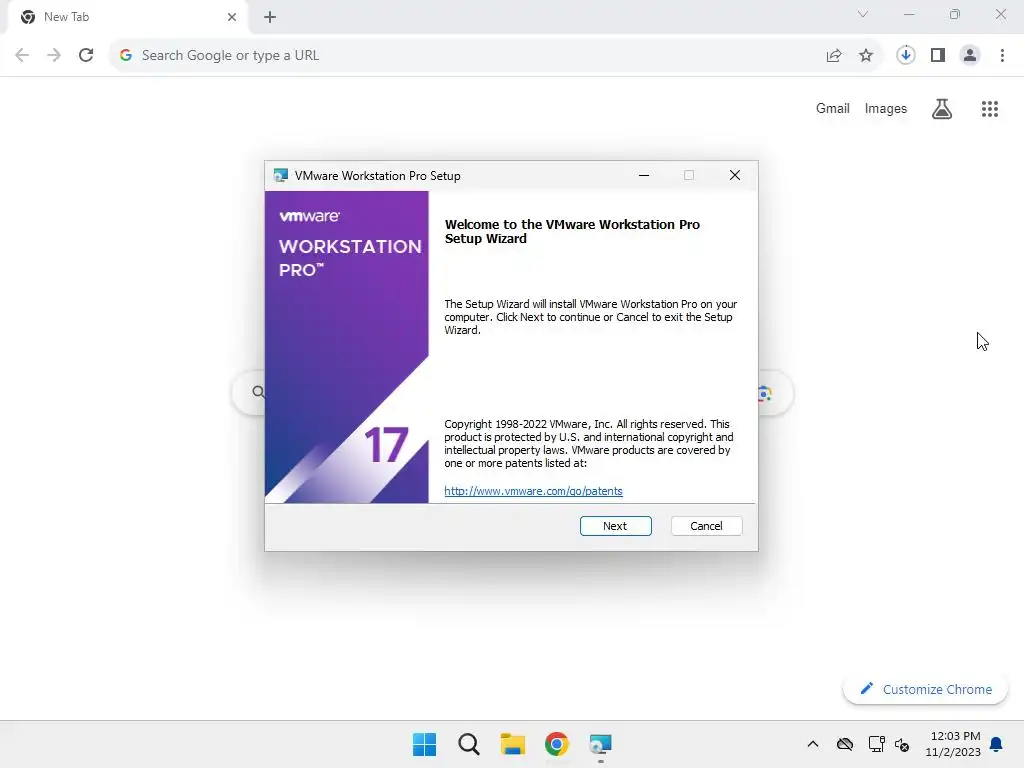This screenshot has height=768, width=1024.
Task: Go back in Chrome
Action: 22,55
